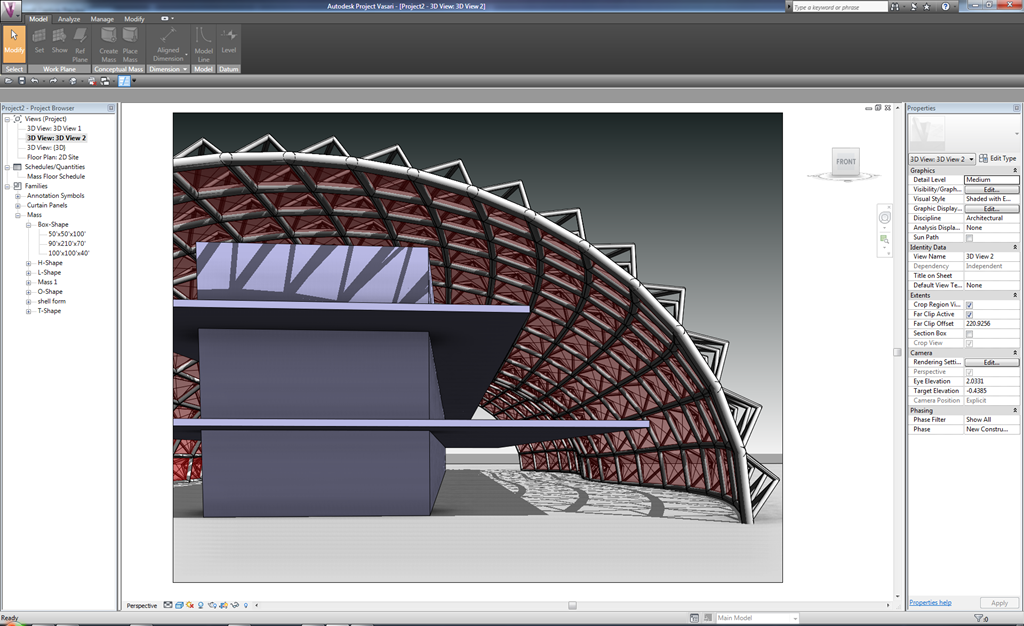Click Undo in quick access toolbar
1024x626 pixels.
[x=35, y=81]
